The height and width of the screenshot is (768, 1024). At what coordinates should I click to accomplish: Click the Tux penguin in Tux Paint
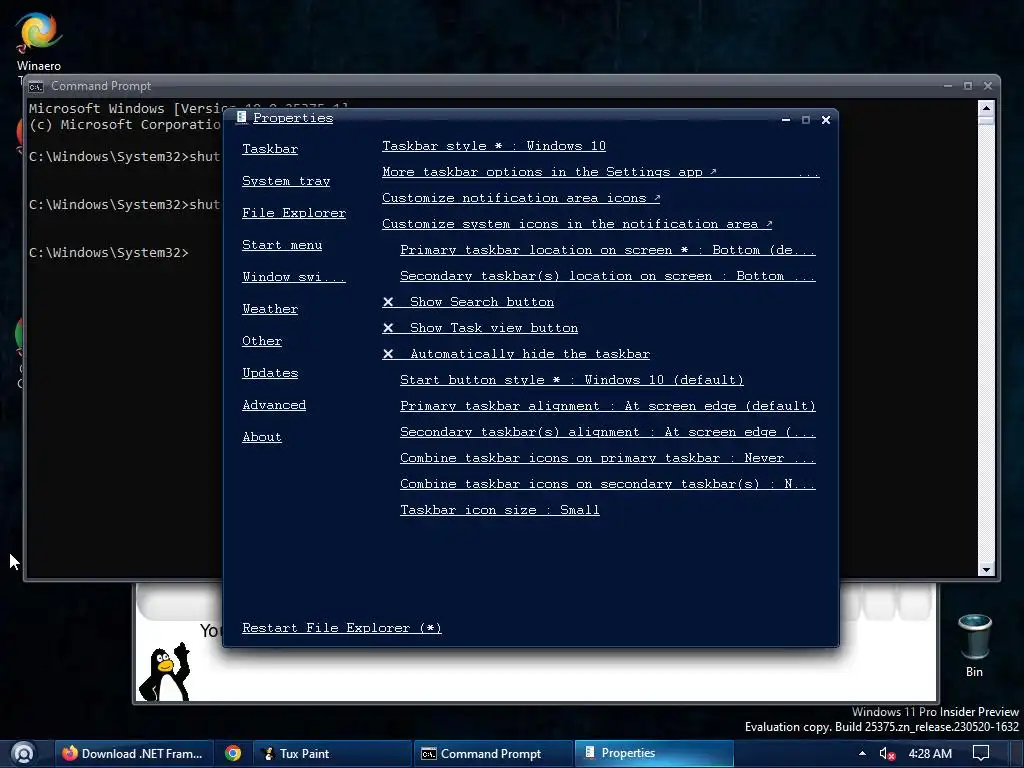tap(165, 672)
